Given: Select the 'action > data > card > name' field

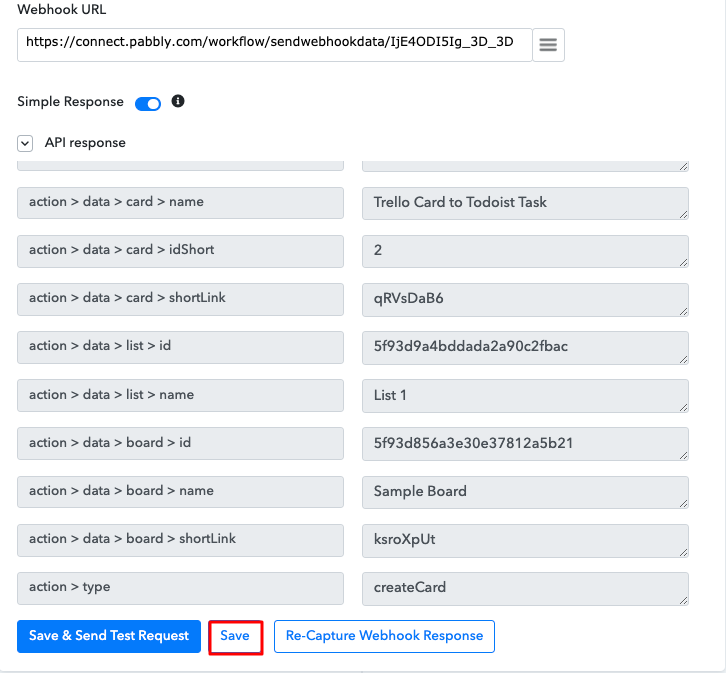Looking at the screenshot, I should coord(180,203).
